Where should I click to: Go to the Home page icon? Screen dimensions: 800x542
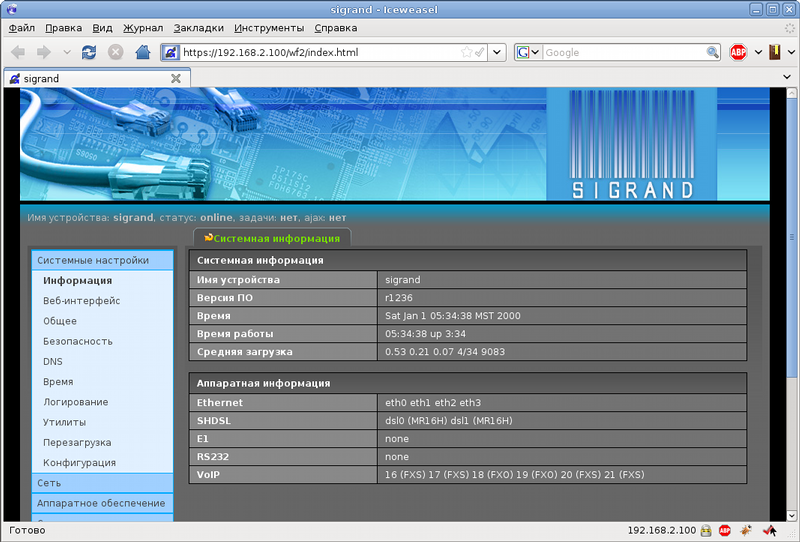click(142, 52)
